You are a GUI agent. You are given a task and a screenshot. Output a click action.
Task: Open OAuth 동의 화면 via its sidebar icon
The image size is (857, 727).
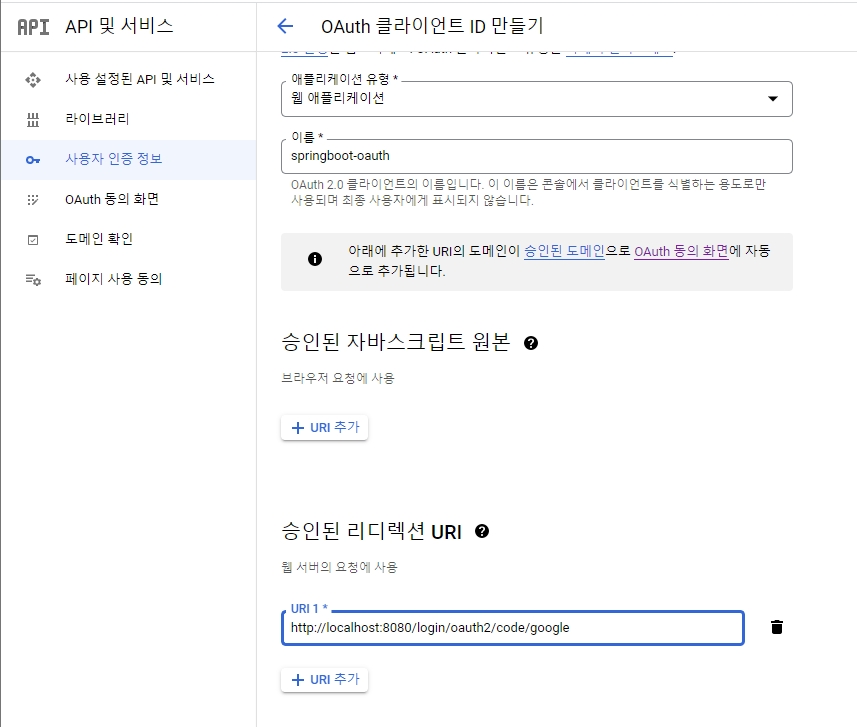pos(33,200)
